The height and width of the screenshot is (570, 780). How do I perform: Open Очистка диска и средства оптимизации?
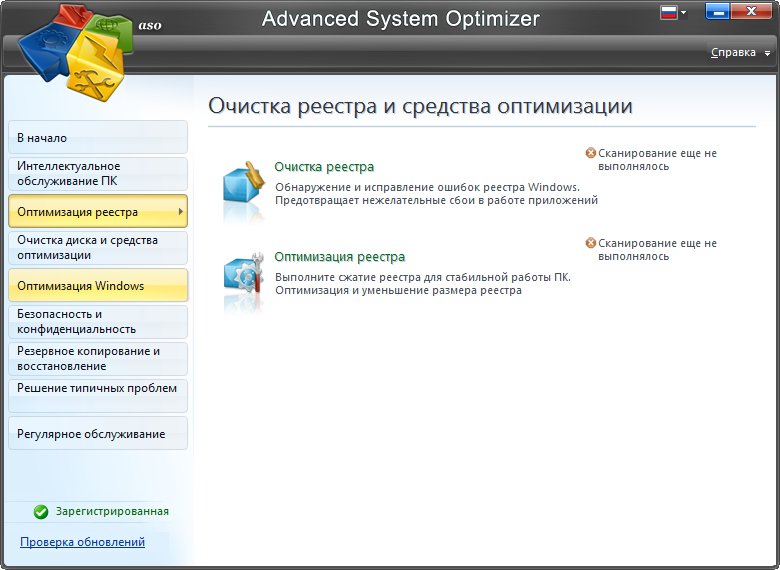[98, 248]
